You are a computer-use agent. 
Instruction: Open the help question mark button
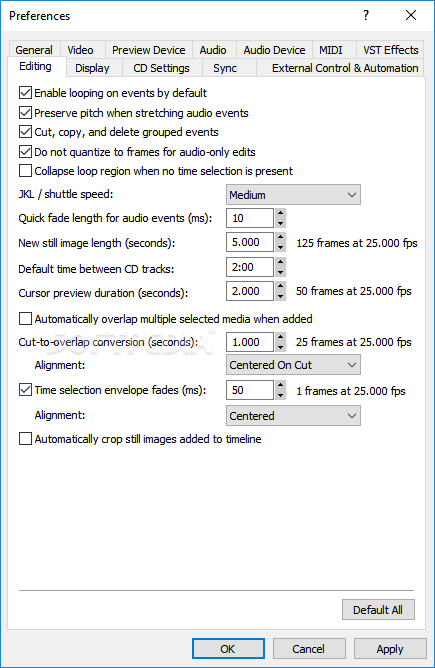[x=366, y=15]
